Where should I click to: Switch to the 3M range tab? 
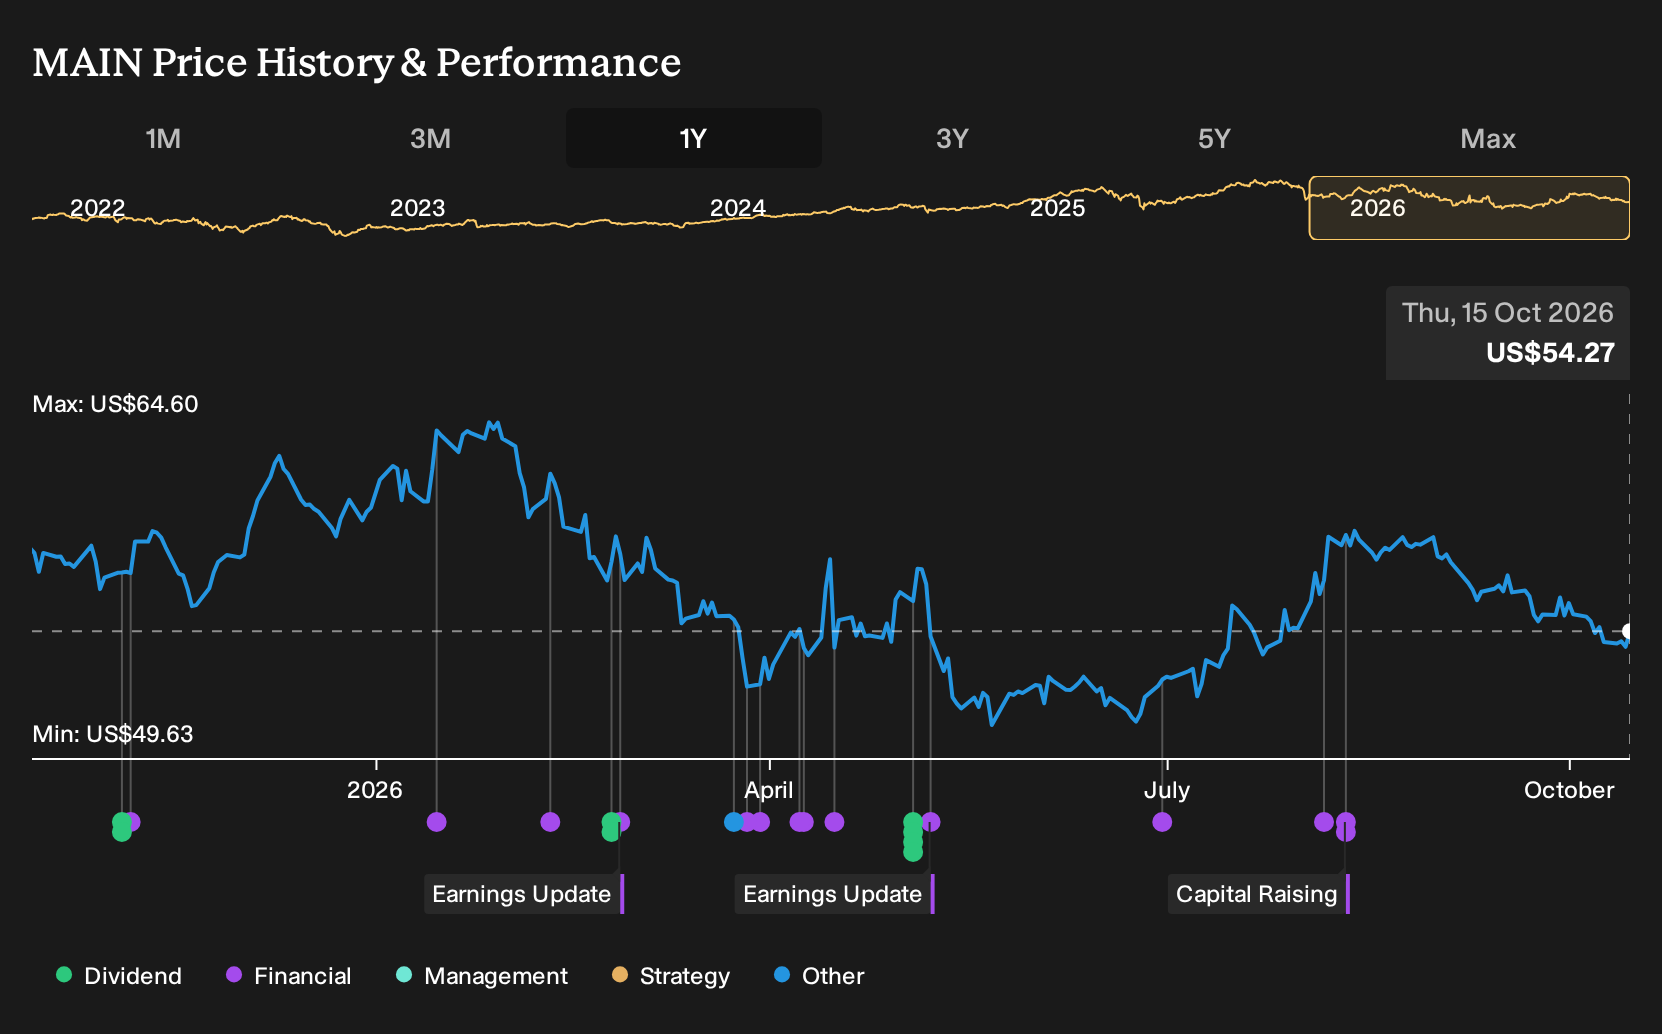[430, 138]
